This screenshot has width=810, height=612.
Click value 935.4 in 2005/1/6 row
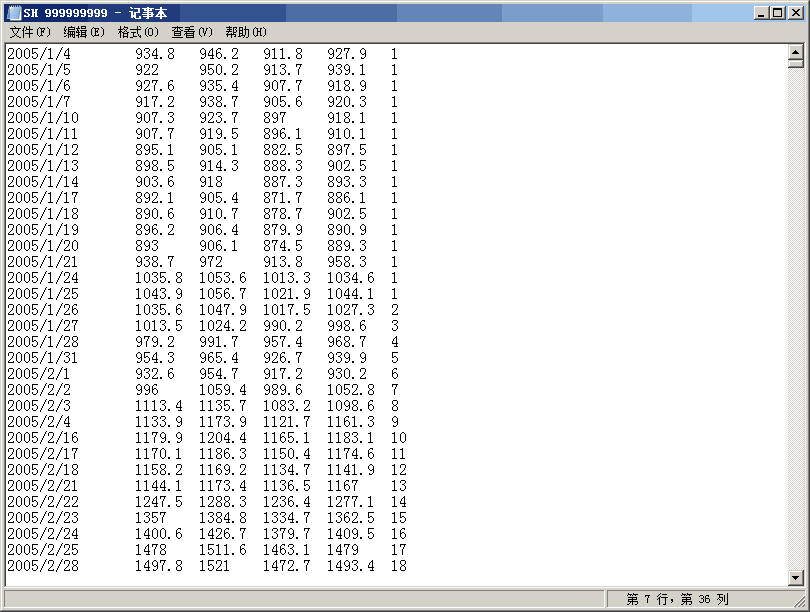[219, 86]
